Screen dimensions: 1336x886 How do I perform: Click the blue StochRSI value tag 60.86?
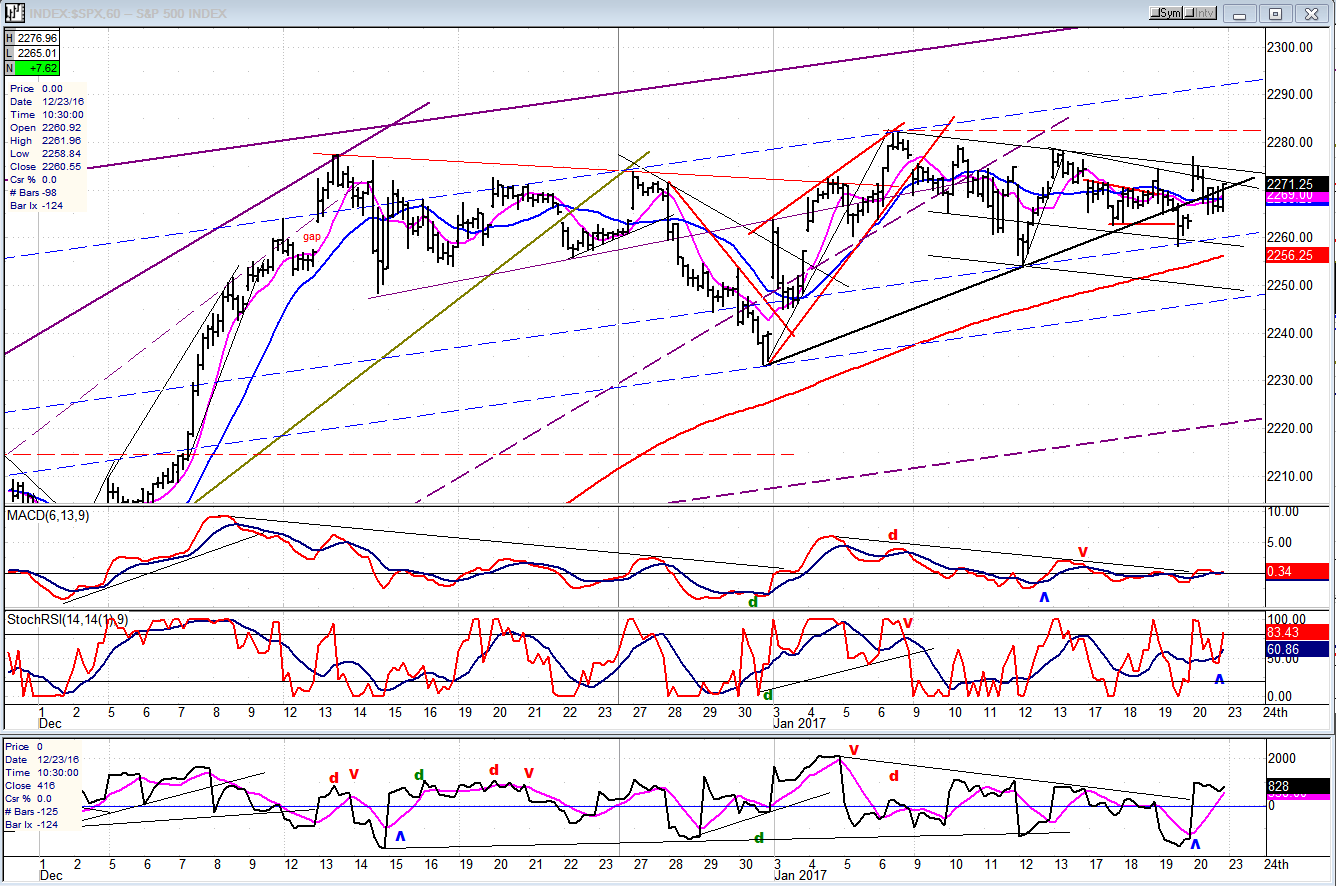1301,649
